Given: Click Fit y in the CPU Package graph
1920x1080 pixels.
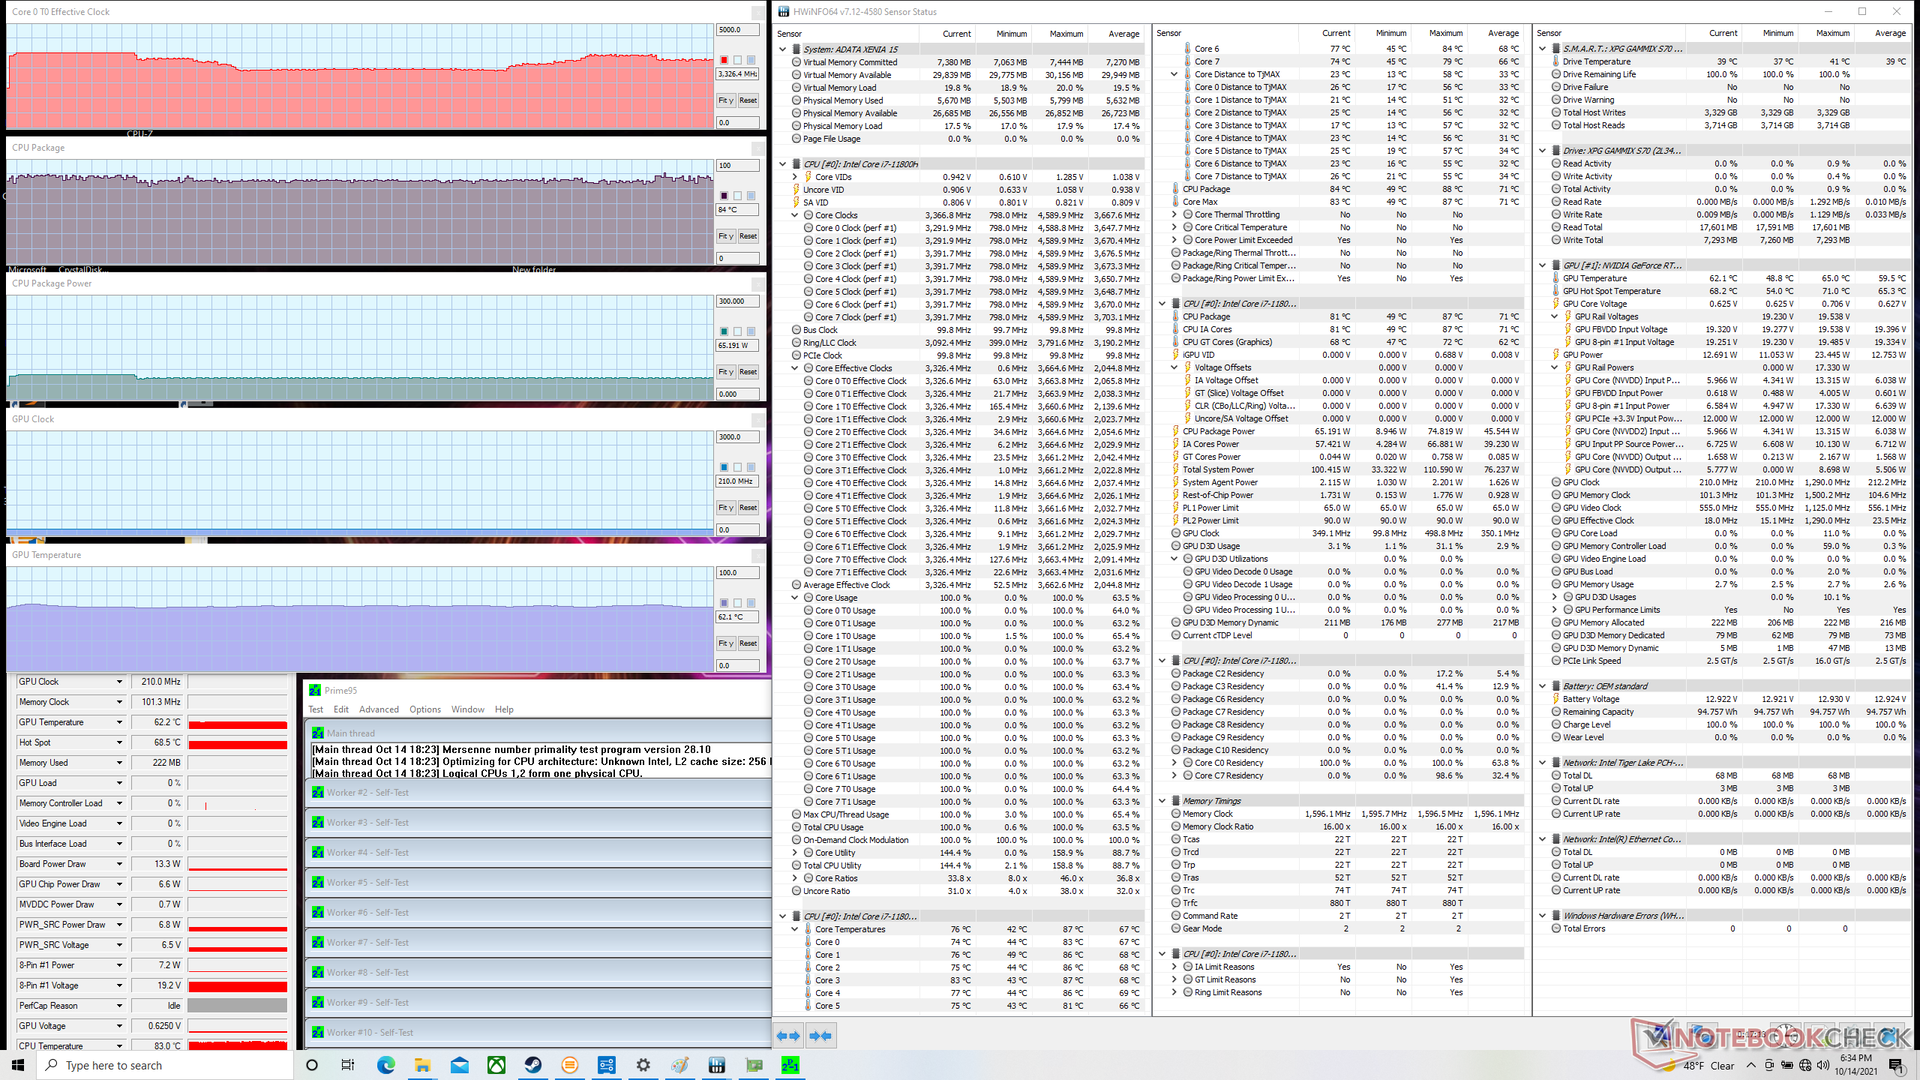Looking at the screenshot, I should (726, 236).
